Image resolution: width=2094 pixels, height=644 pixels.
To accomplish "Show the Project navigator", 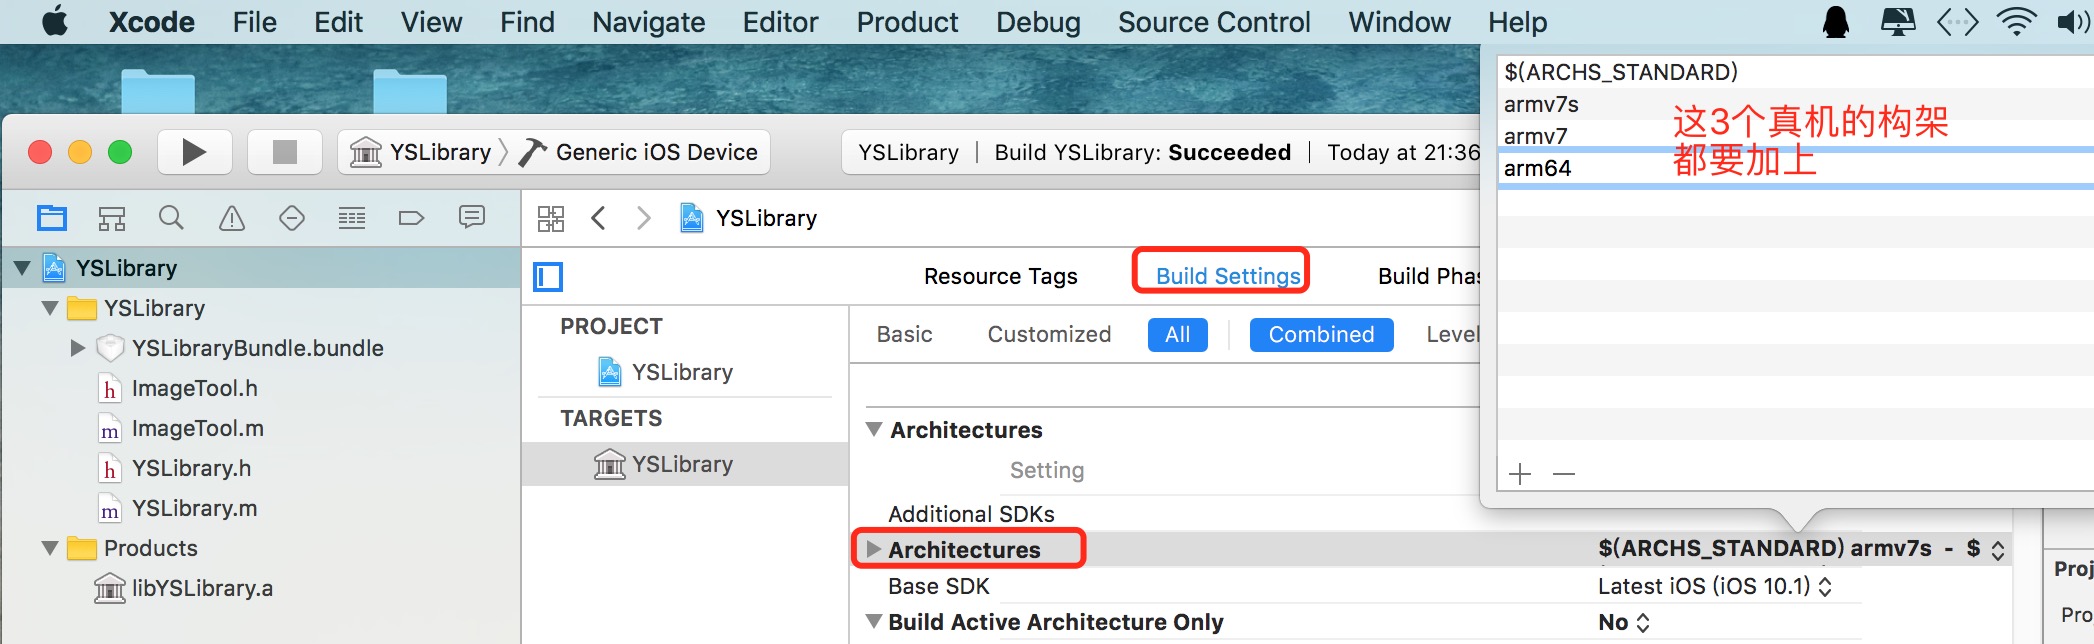I will (x=52, y=218).
